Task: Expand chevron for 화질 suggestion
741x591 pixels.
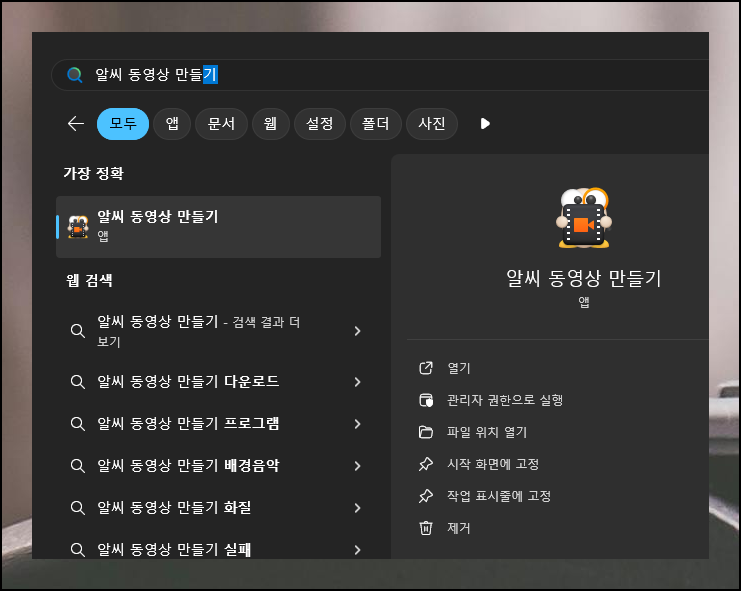Action: coord(358,508)
